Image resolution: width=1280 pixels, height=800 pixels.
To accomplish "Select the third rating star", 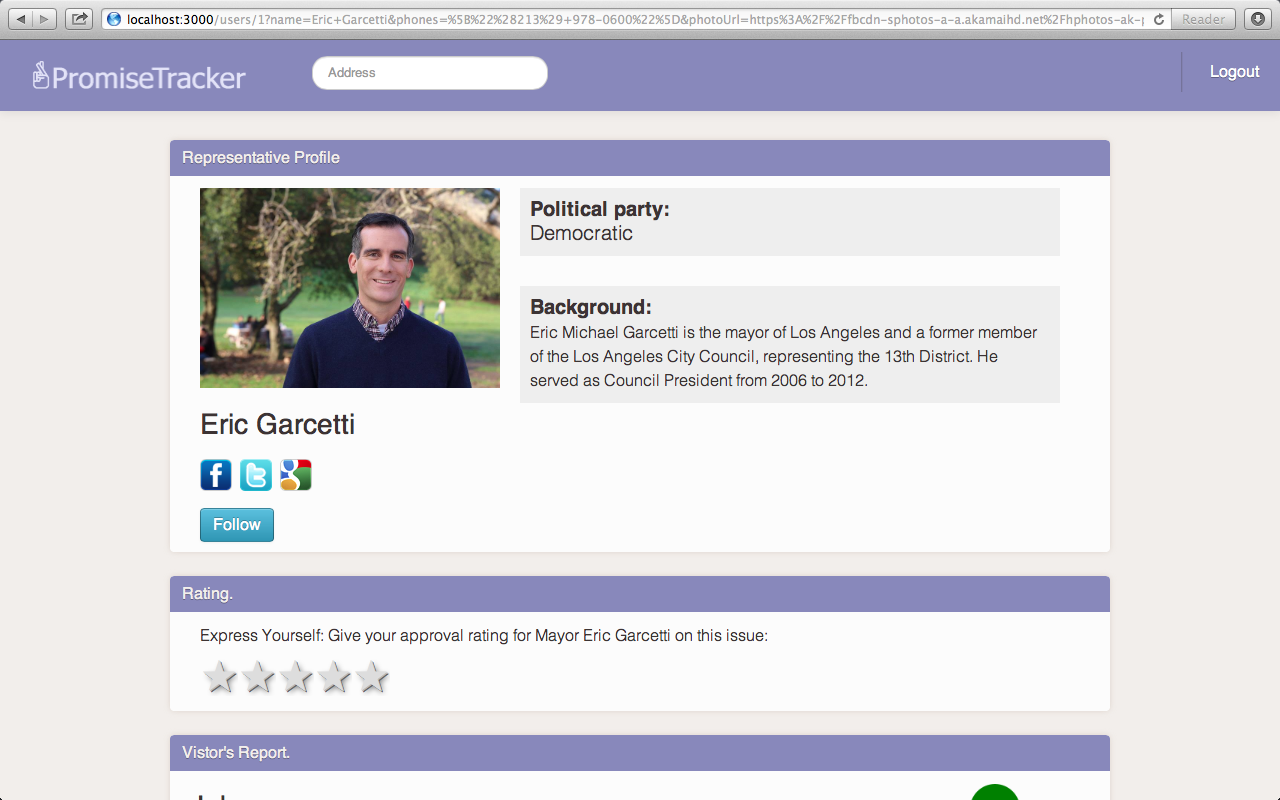I will tap(296, 677).
